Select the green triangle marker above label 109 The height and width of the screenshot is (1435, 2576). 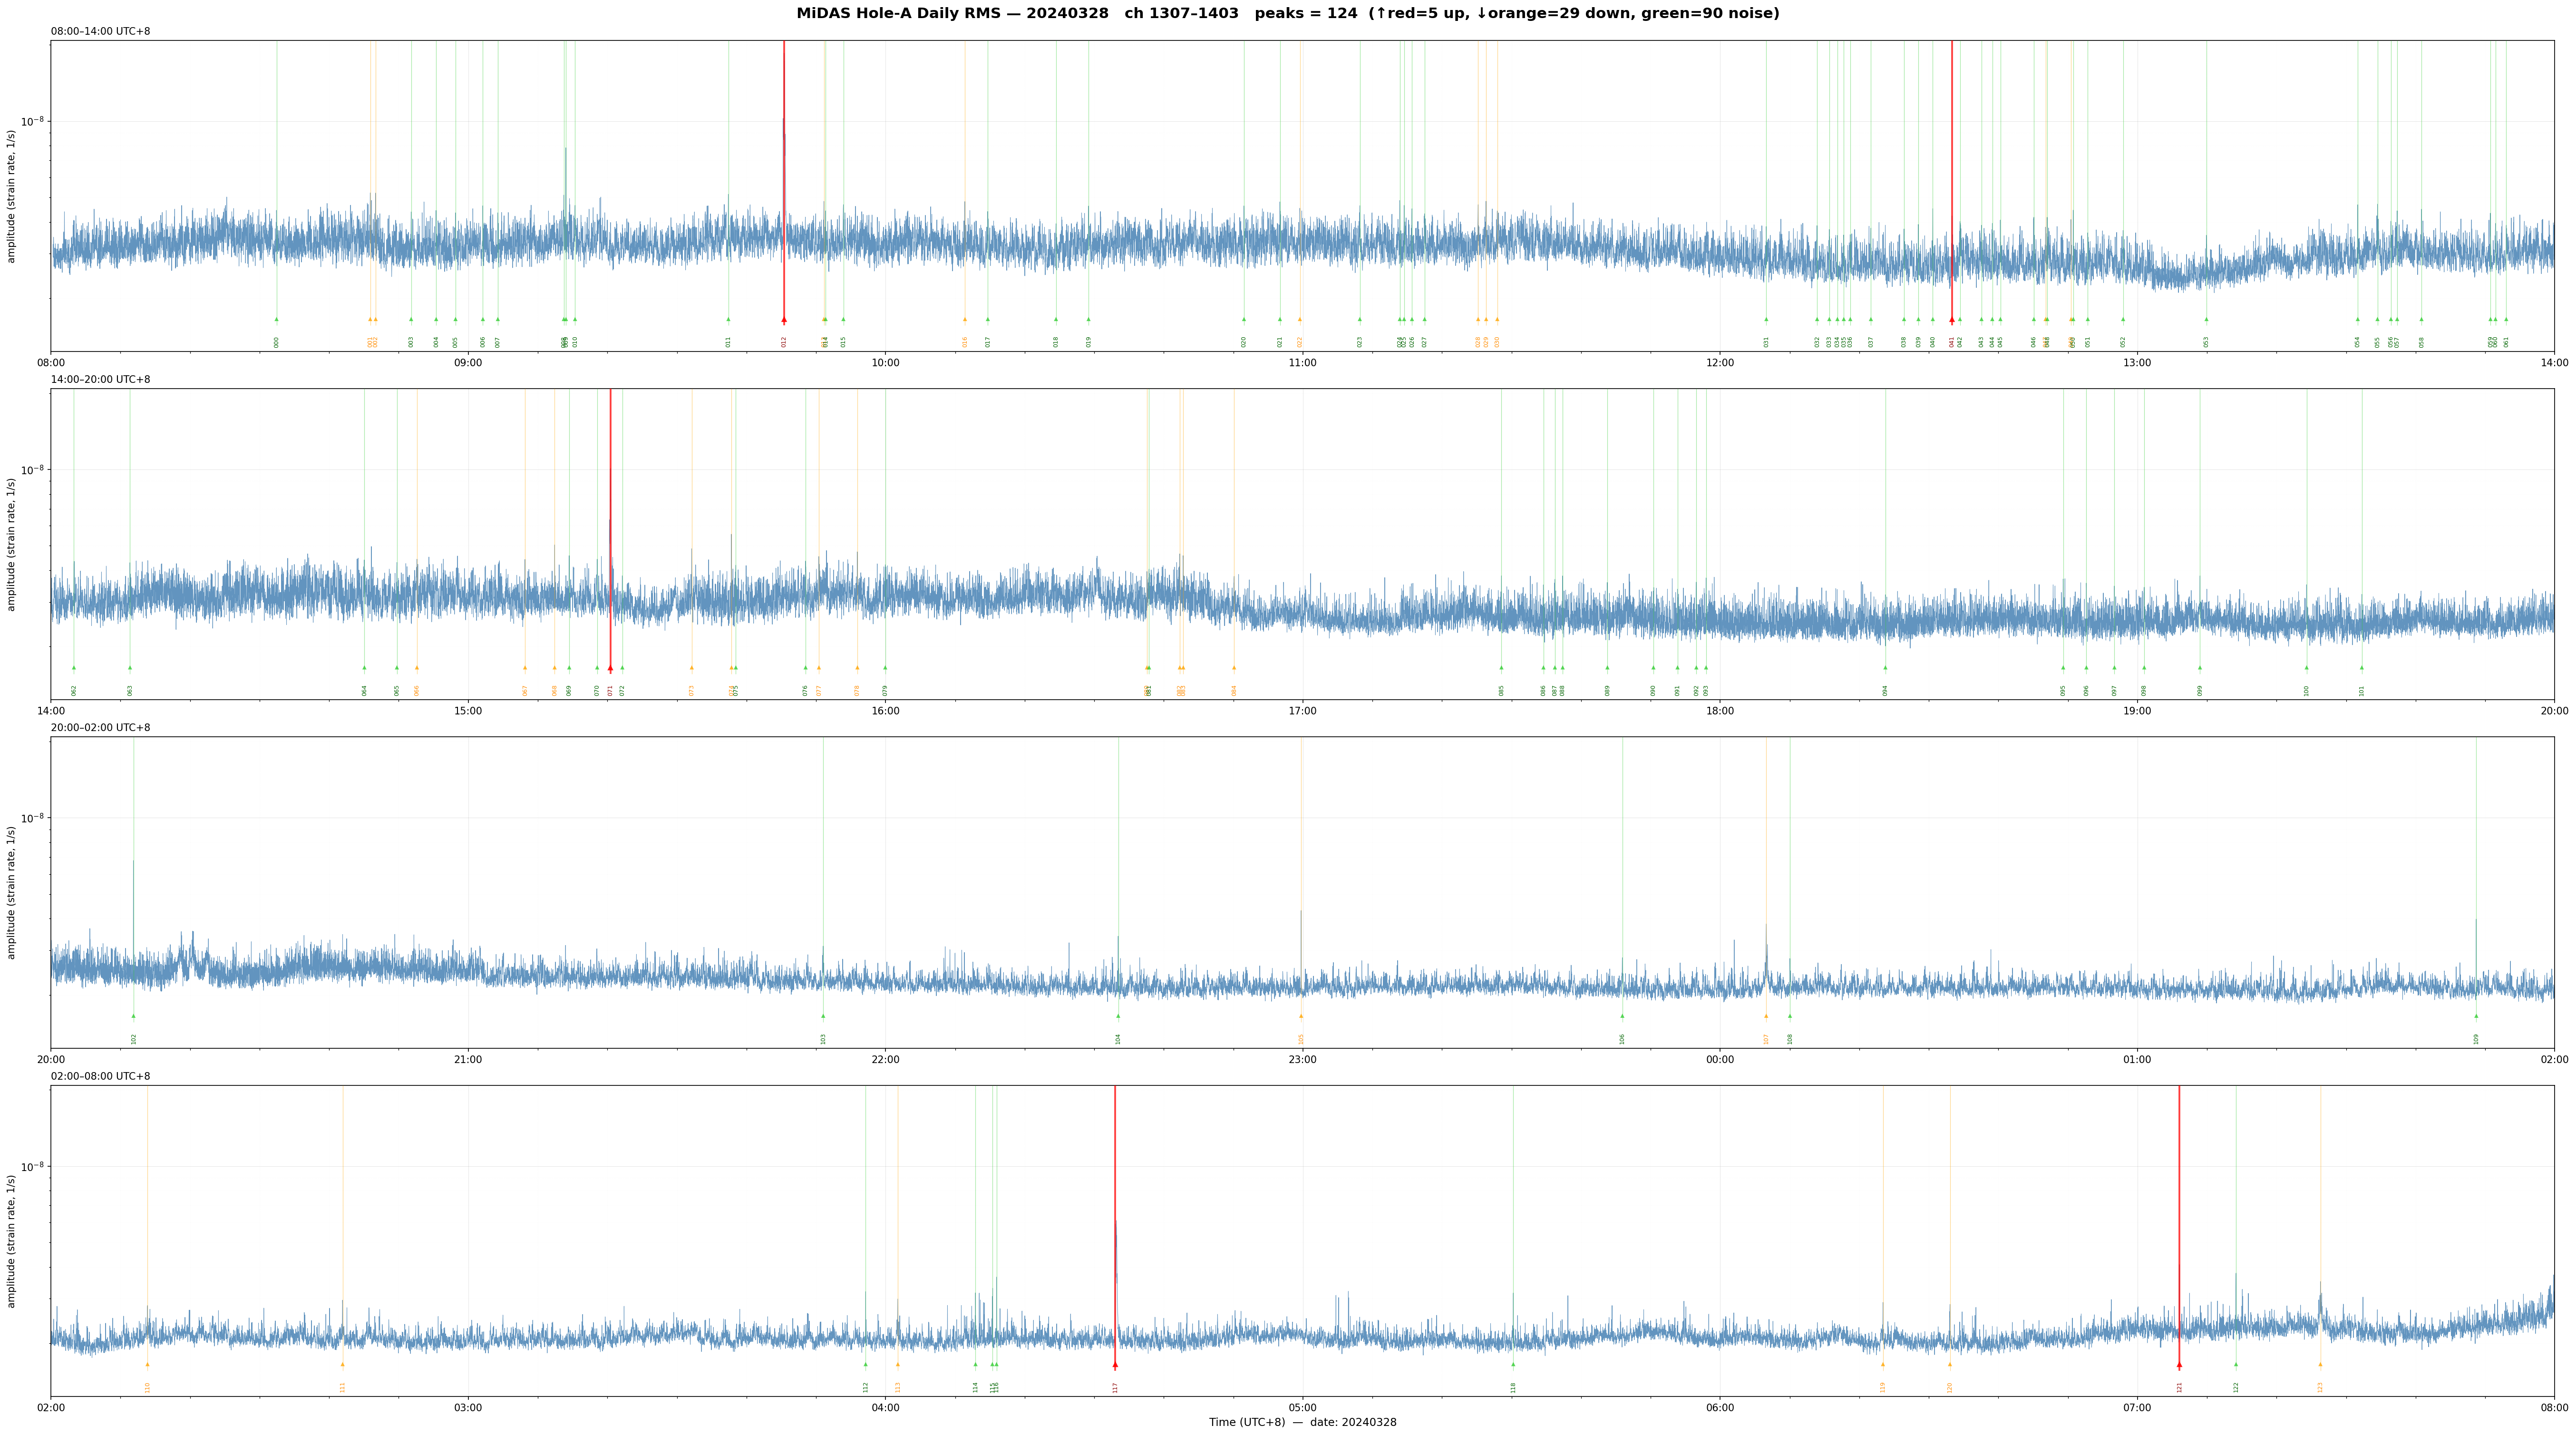tap(2476, 1016)
